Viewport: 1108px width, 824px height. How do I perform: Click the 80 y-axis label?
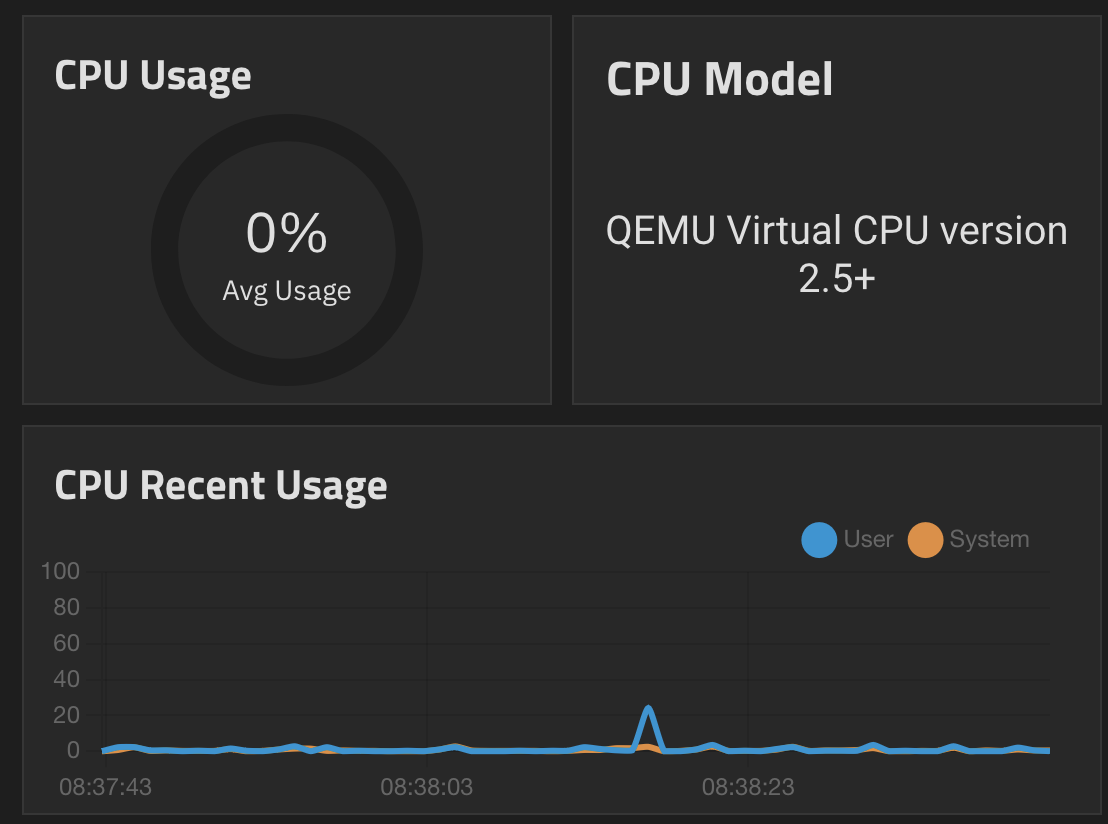66,607
